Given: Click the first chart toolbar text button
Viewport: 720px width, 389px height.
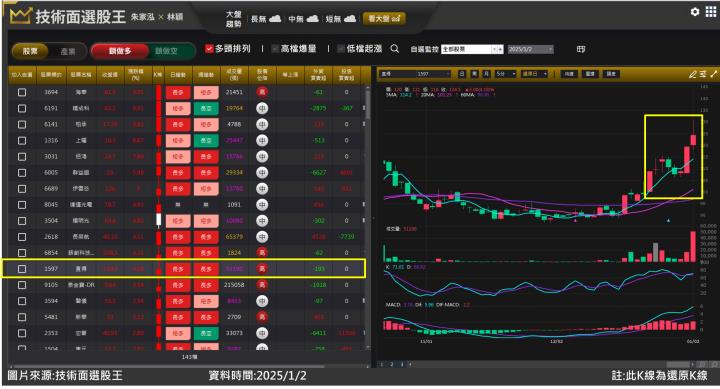Looking at the screenshot, I should click(x=569, y=74).
